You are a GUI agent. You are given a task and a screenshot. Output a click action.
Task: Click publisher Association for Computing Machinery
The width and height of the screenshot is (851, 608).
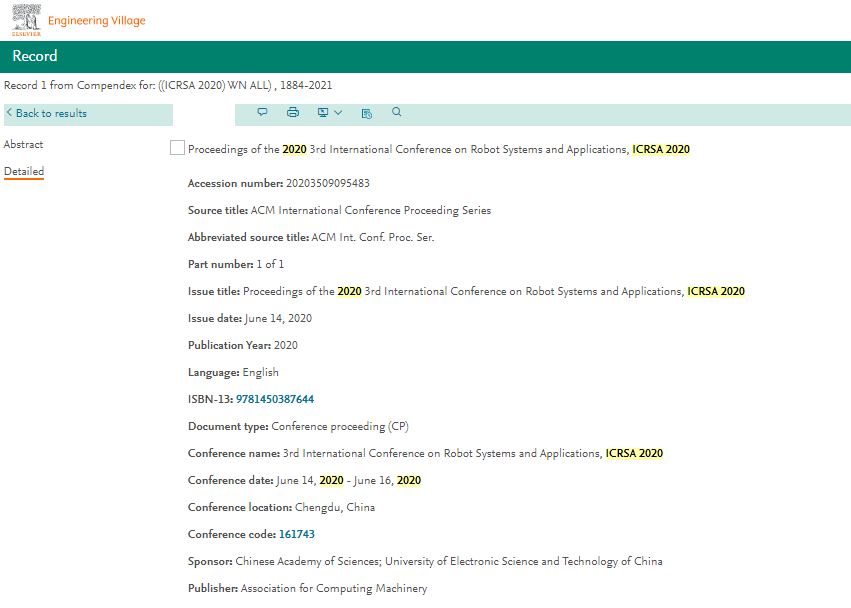tap(334, 588)
